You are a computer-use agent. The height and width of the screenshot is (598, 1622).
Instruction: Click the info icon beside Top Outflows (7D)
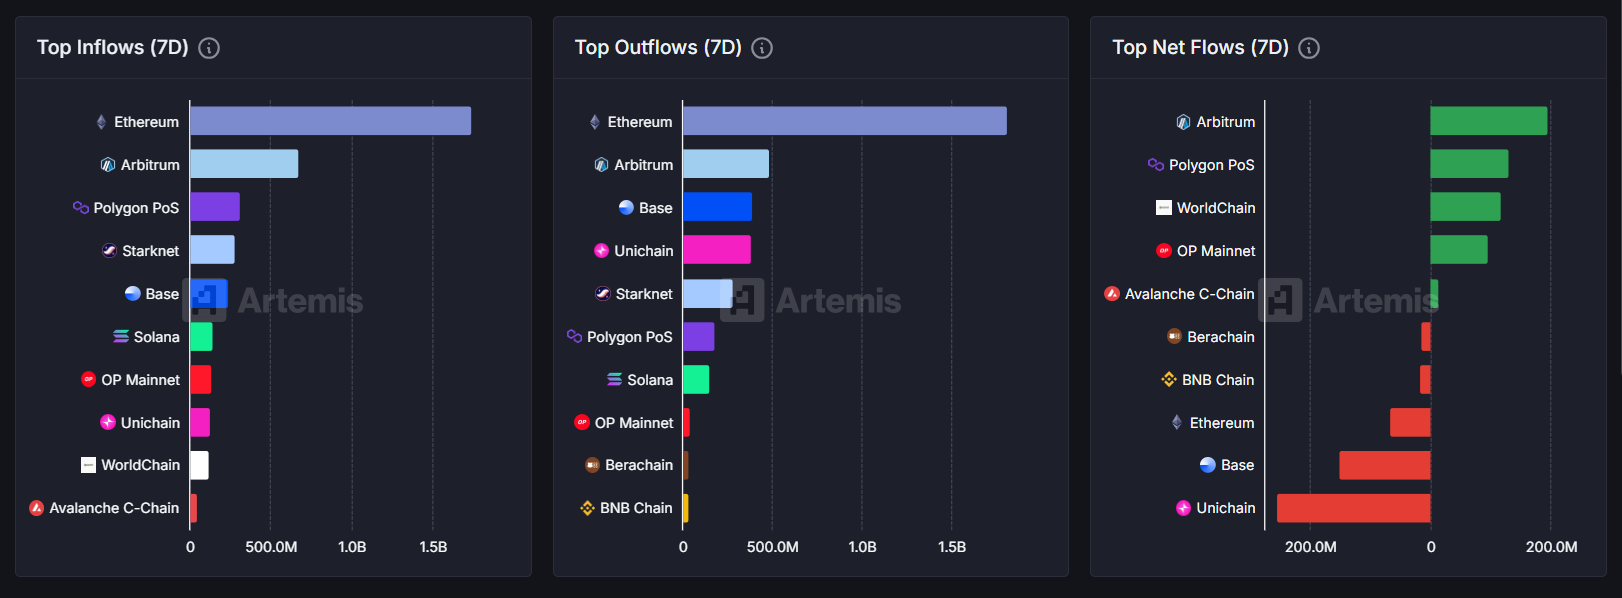point(762,48)
